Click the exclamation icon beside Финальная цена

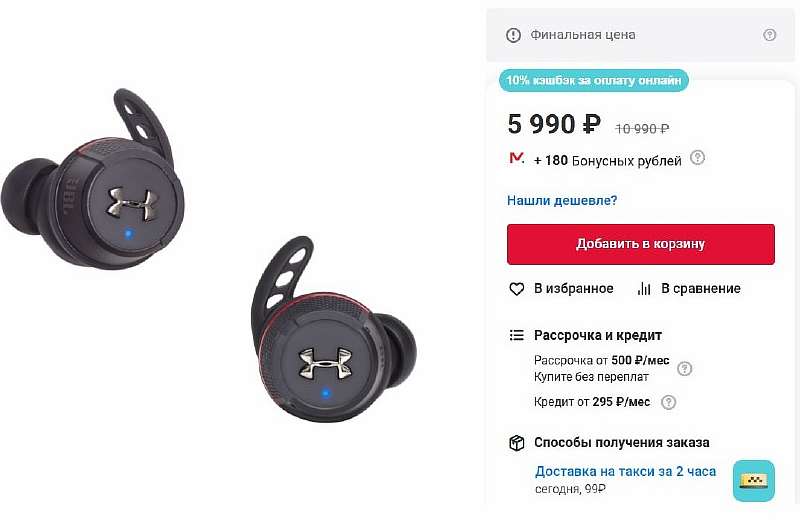coord(513,35)
